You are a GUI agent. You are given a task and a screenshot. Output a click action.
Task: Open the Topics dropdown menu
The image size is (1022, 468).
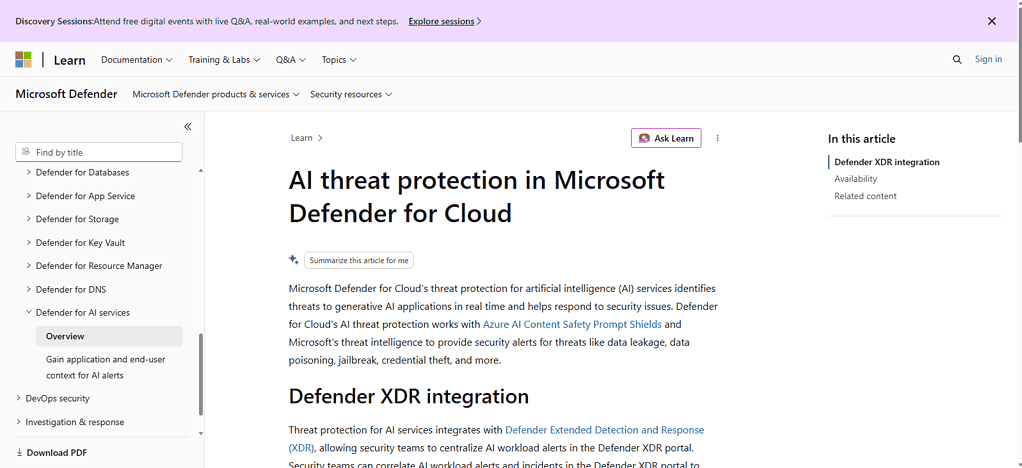339,59
